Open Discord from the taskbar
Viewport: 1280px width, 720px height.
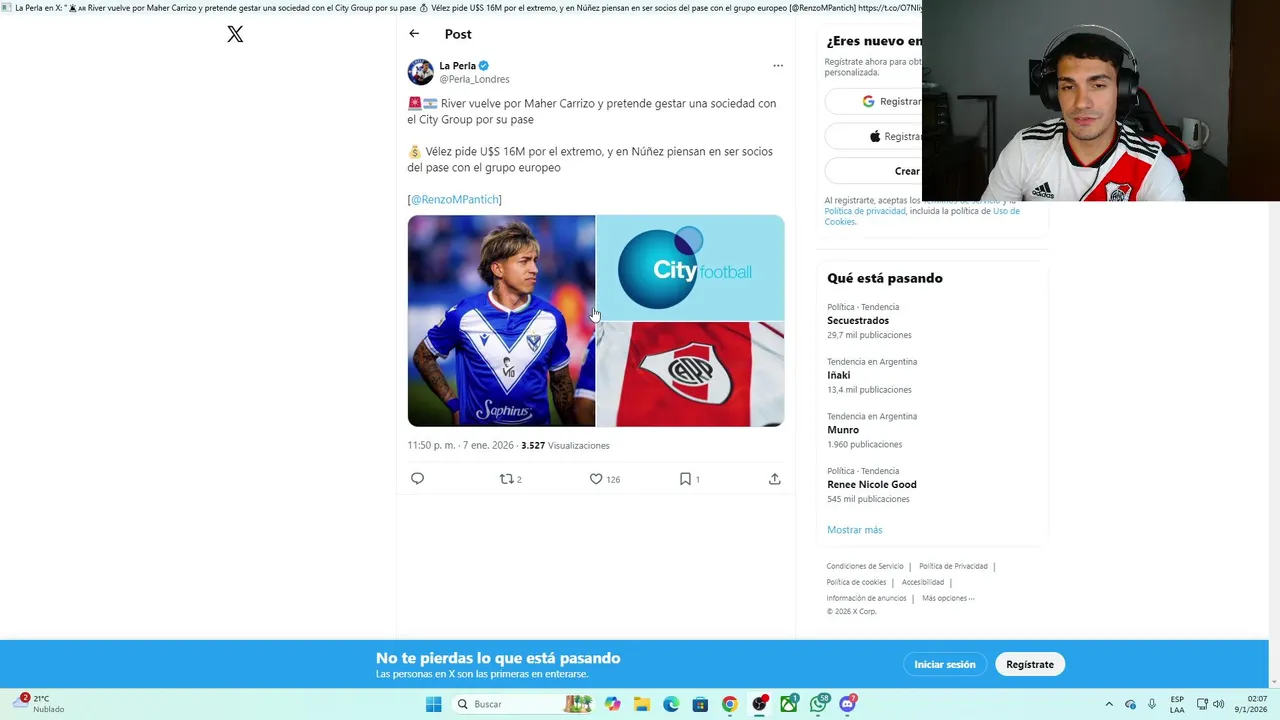(x=848, y=704)
